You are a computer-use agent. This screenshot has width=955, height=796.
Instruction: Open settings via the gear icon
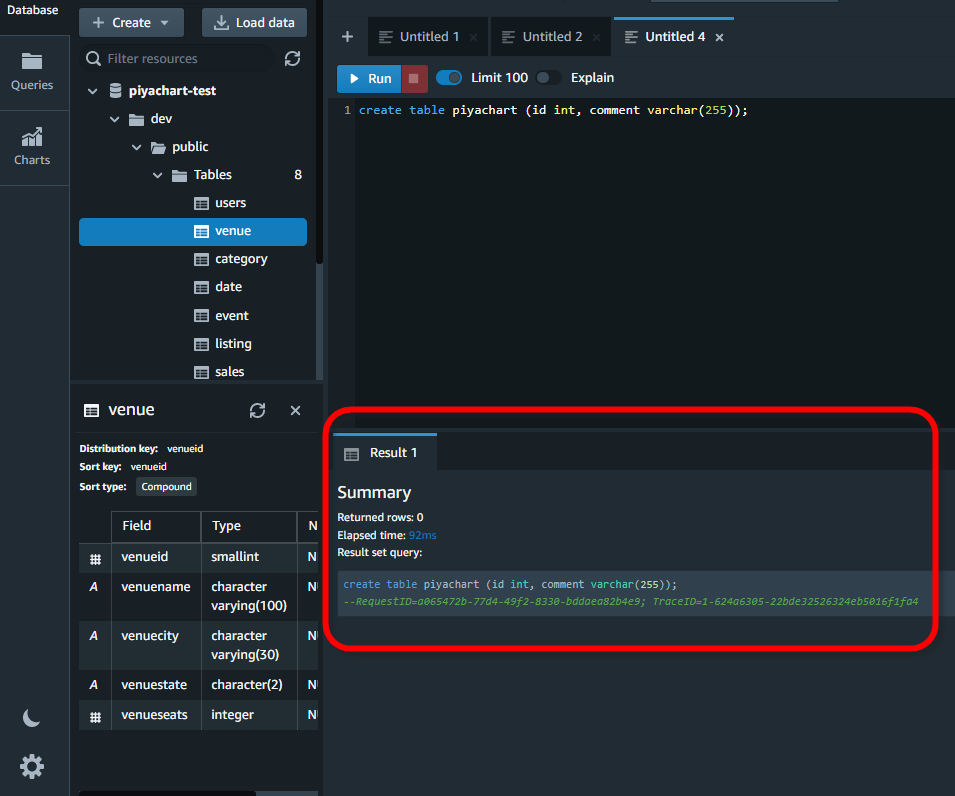(31, 766)
